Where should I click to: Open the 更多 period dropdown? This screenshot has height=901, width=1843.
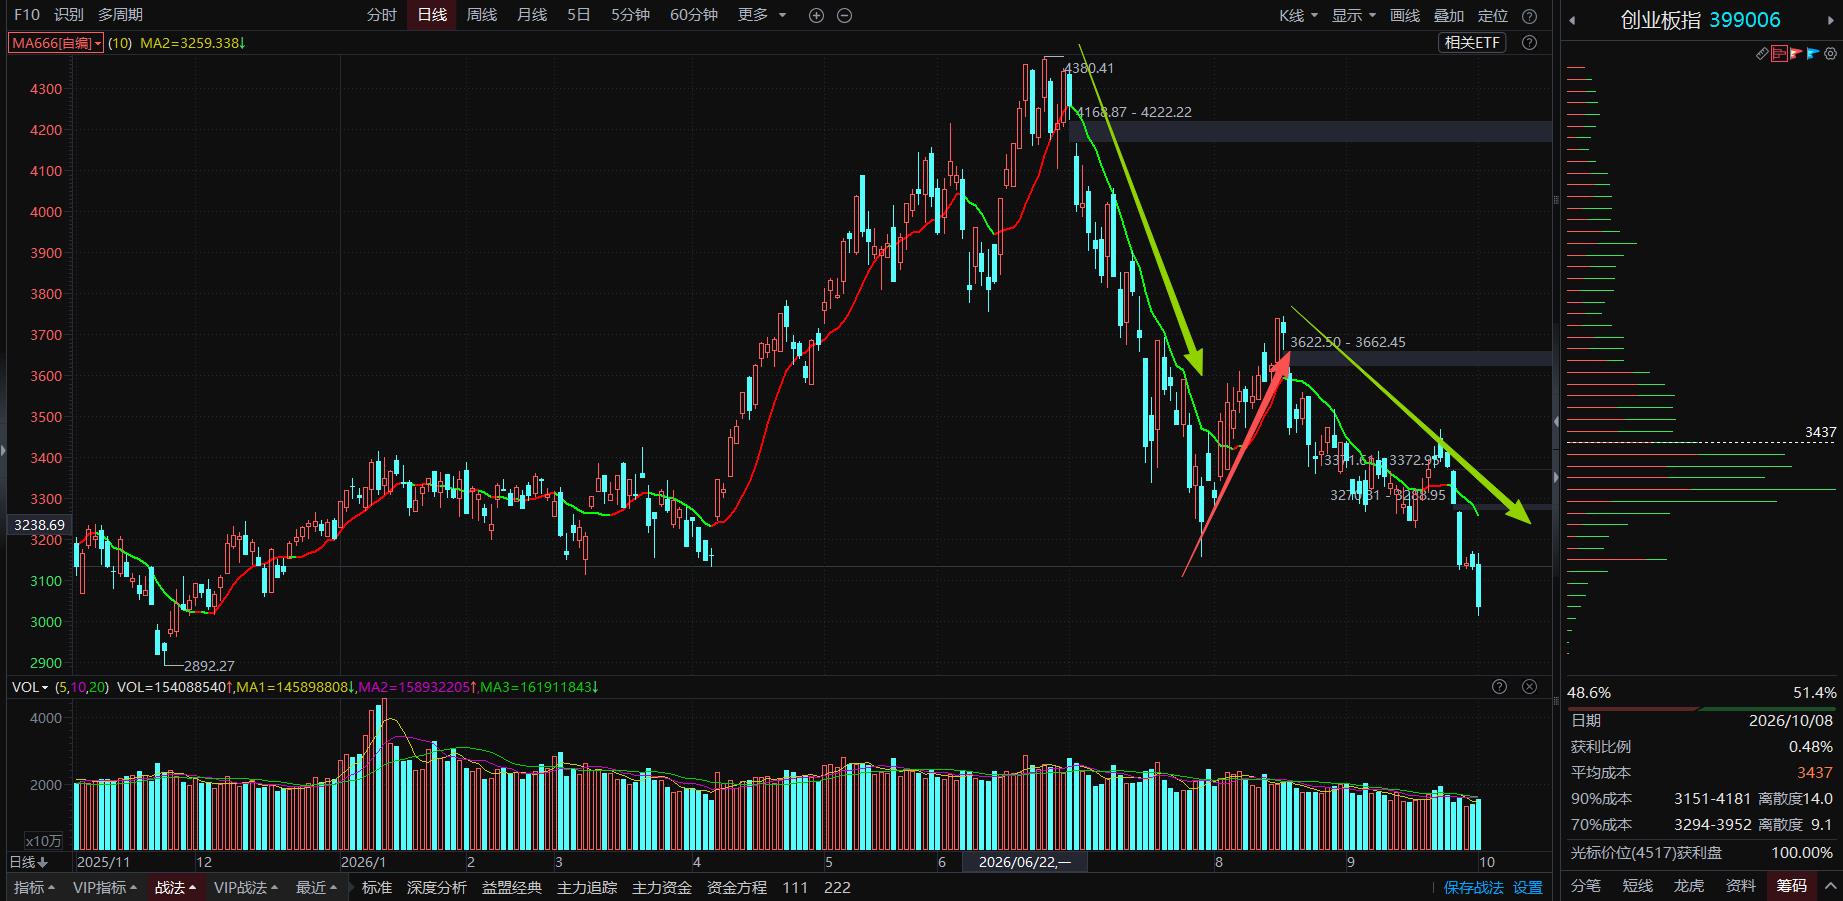tap(762, 15)
